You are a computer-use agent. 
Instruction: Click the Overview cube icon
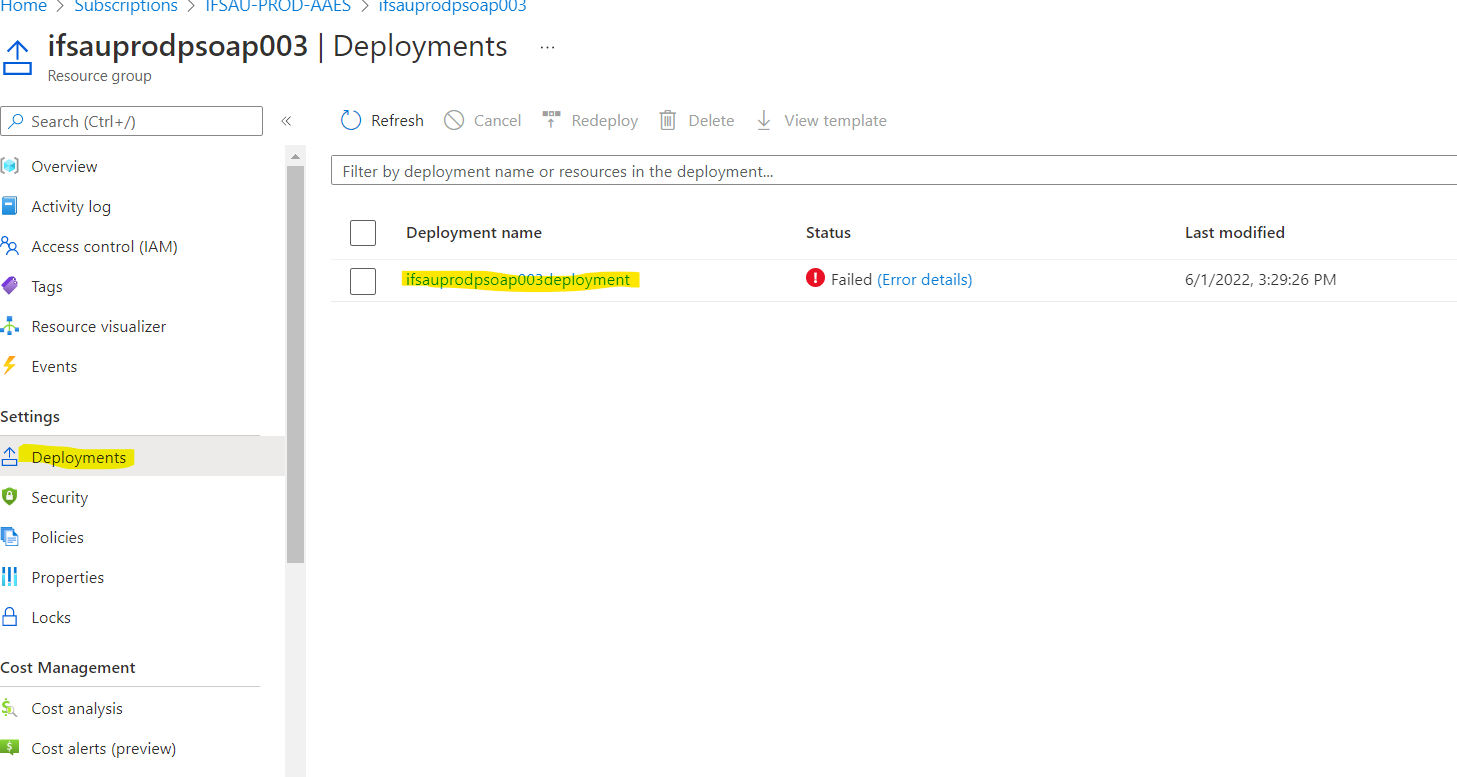click(x=10, y=166)
